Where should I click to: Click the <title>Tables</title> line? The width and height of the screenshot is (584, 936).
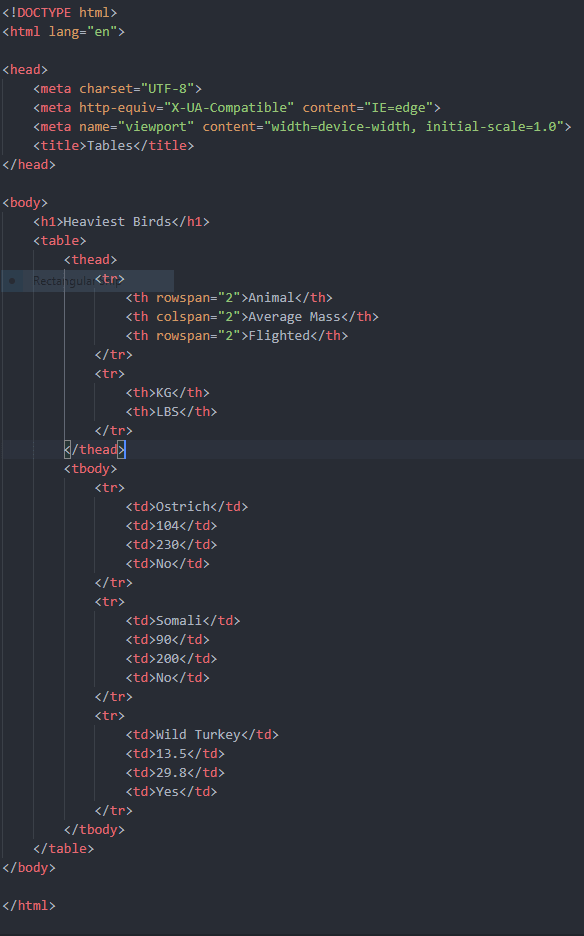113,146
